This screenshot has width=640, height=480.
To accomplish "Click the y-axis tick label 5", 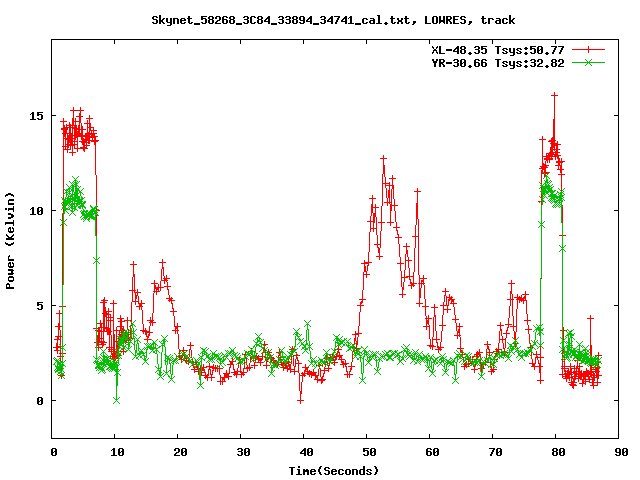I will click(x=40, y=306).
